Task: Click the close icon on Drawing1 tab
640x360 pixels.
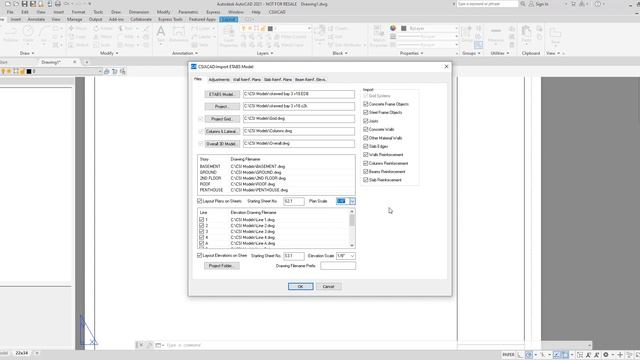Action: coord(75,62)
